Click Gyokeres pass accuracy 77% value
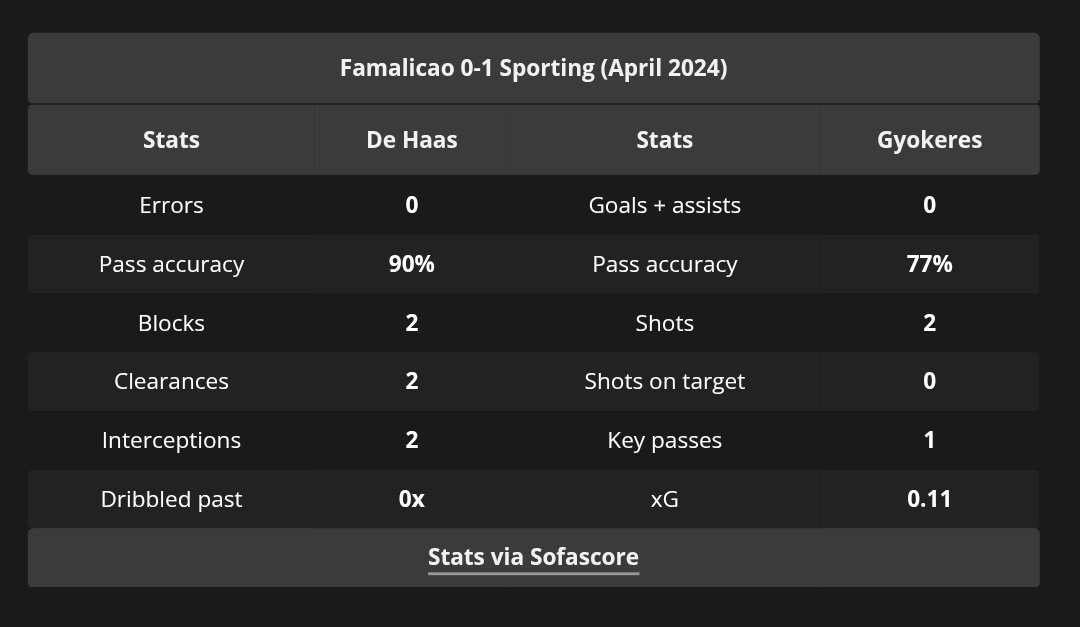Image resolution: width=1080 pixels, height=627 pixels. coord(929,264)
